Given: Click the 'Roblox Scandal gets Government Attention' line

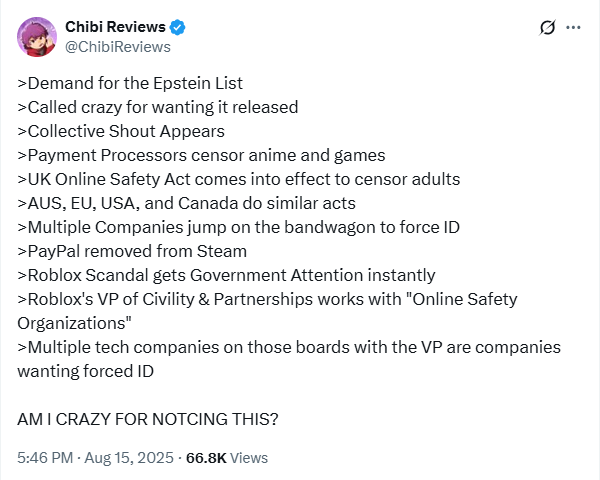Looking at the screenshot, I should point(226,275).
